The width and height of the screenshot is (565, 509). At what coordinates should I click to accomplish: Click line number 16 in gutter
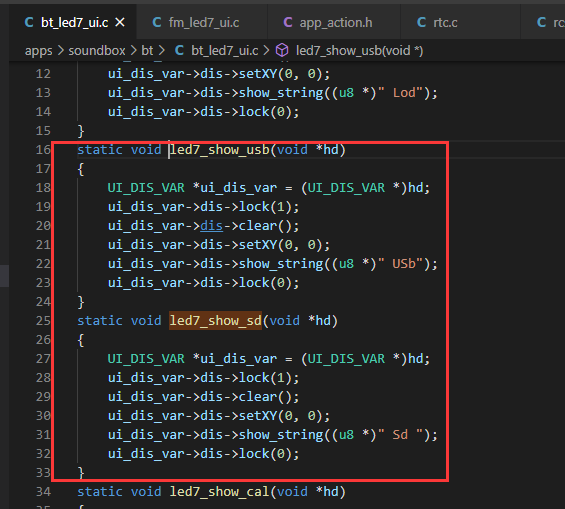[x=43, y=149]
